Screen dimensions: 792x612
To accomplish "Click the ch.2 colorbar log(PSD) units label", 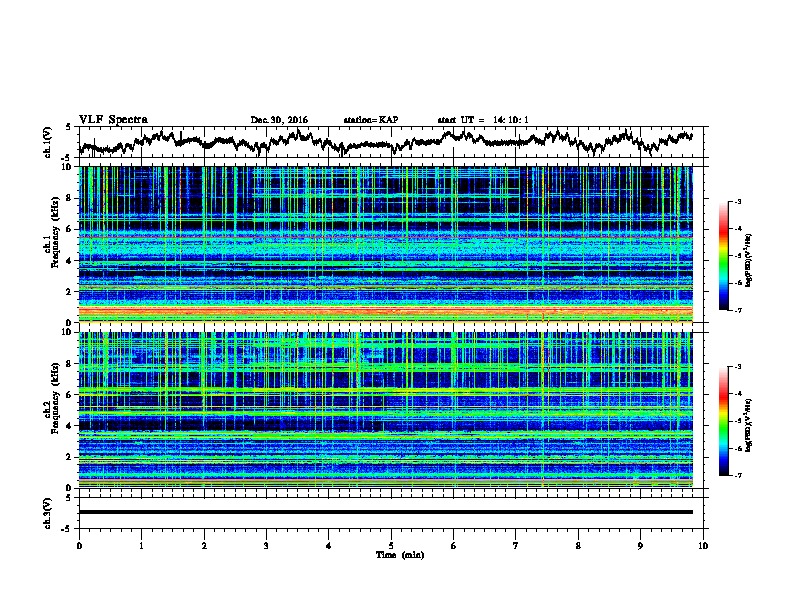I will coord(749,425).
